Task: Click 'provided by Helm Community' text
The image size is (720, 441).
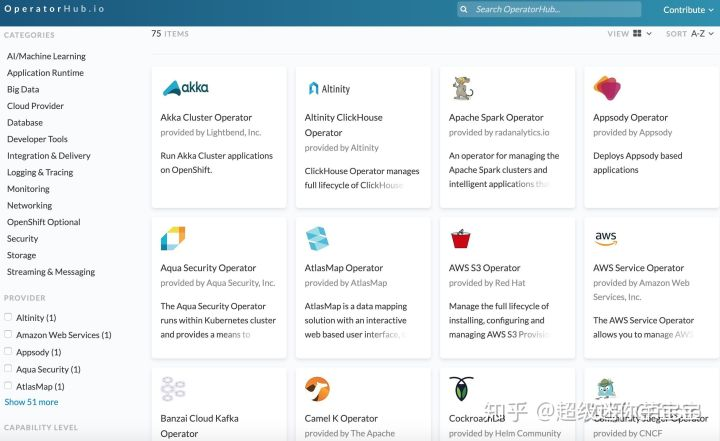Action: click(x=505, y=433)
